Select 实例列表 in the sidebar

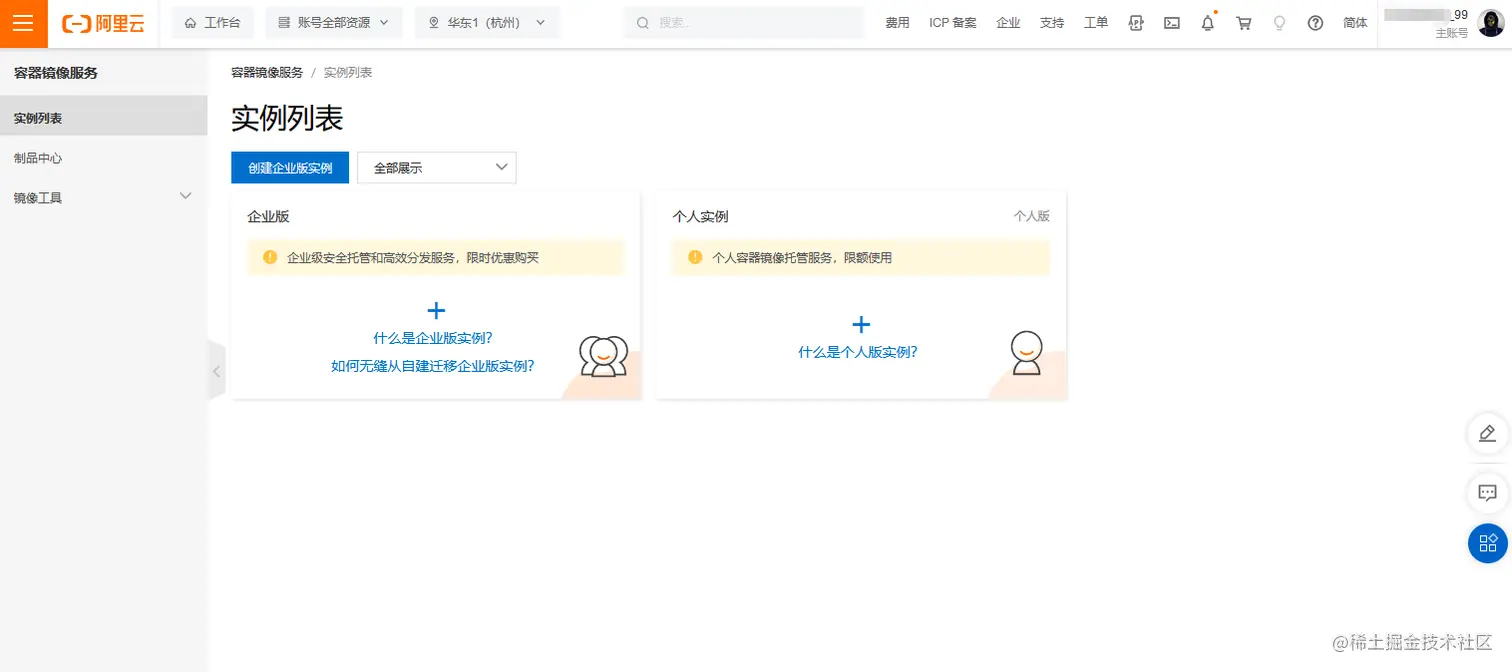[103, 118]
